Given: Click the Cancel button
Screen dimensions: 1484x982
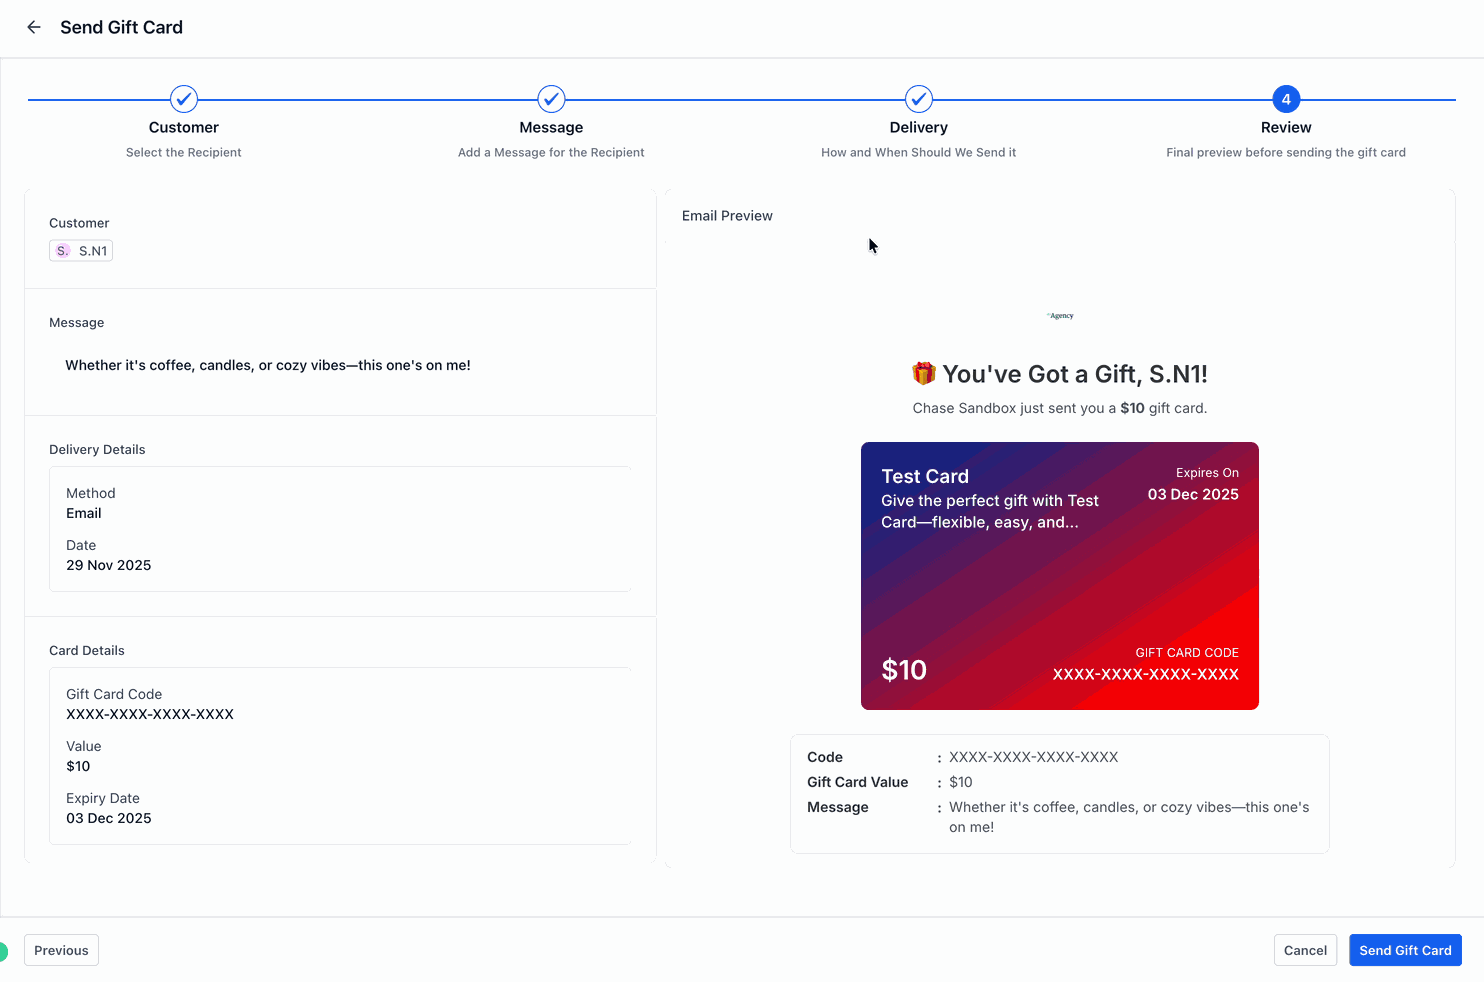Looking at the screenshot, I should [1305, 950].
